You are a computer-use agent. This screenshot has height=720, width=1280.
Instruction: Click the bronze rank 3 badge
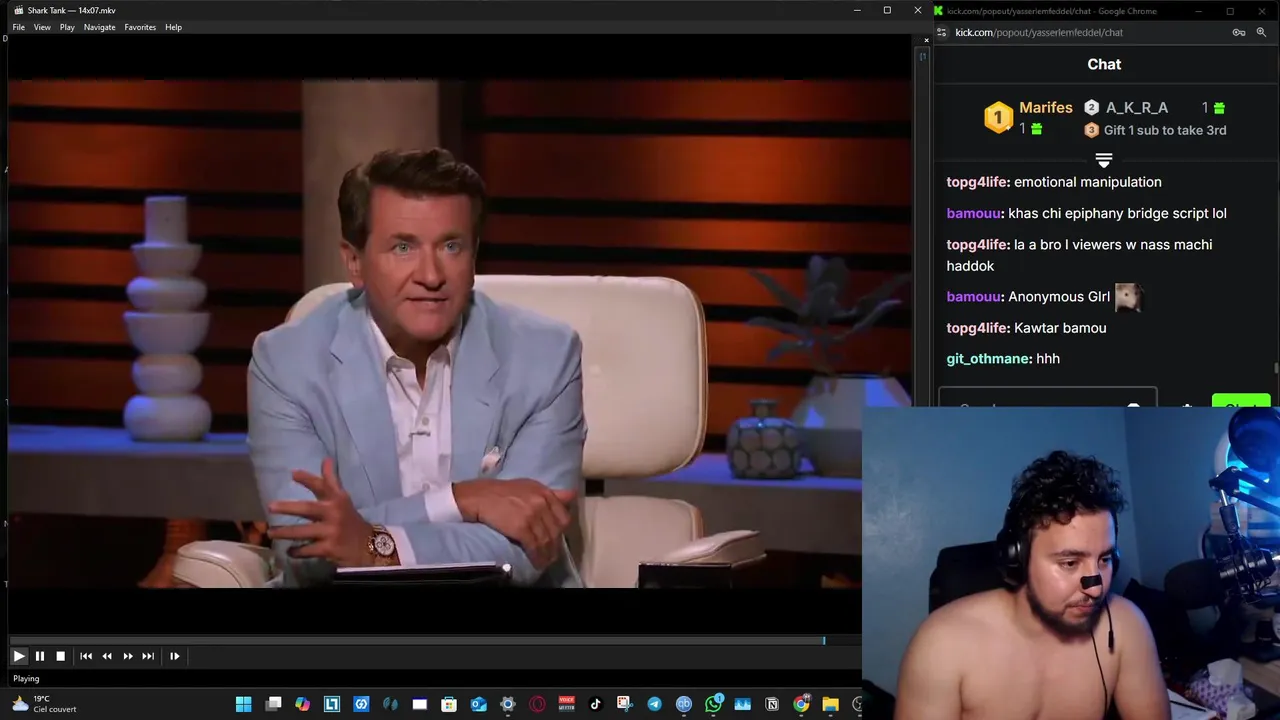(x=1092, y=130)
